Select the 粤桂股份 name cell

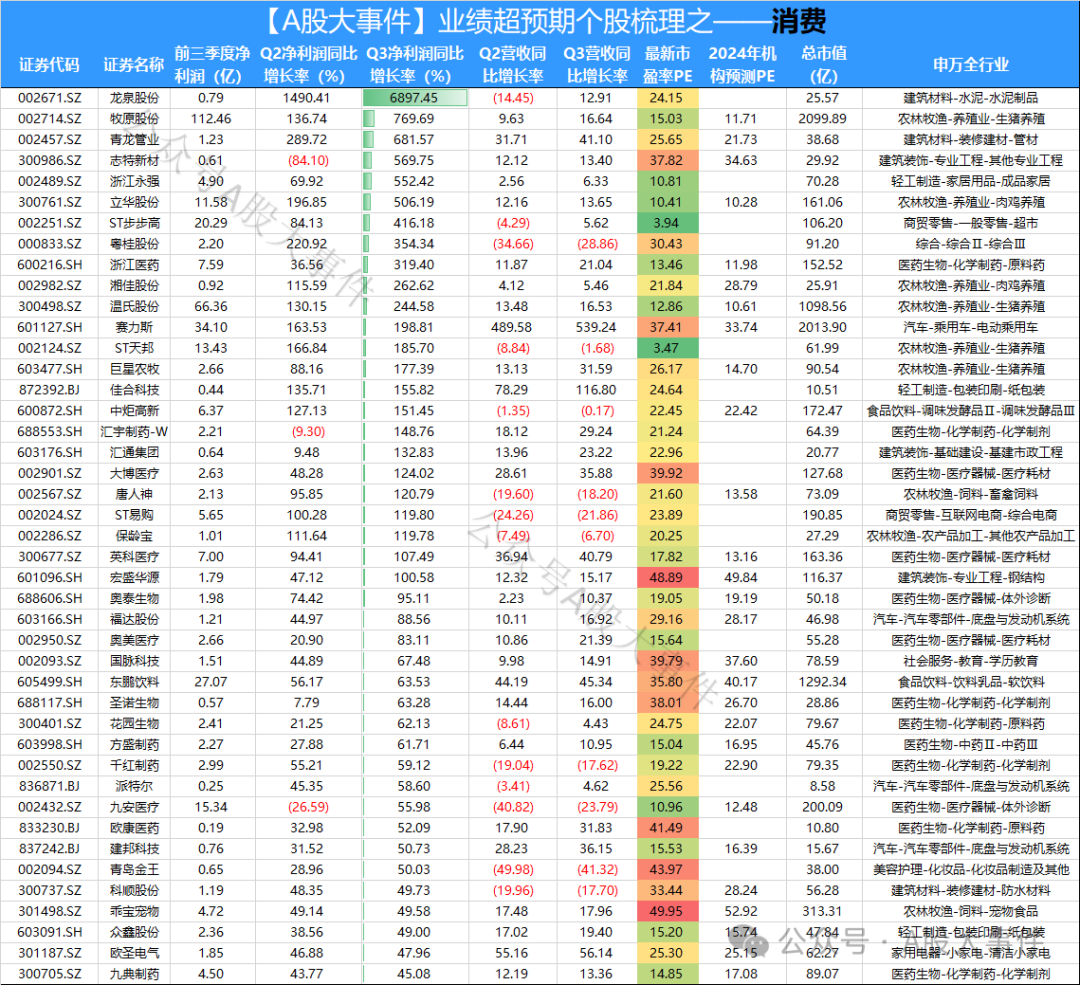[x=134, y=244]
